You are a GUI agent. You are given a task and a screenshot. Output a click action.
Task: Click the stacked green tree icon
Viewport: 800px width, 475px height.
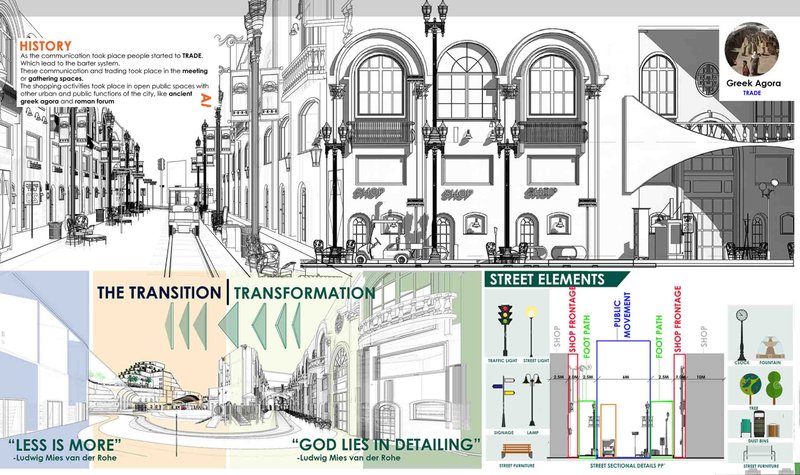click(774, 387)
